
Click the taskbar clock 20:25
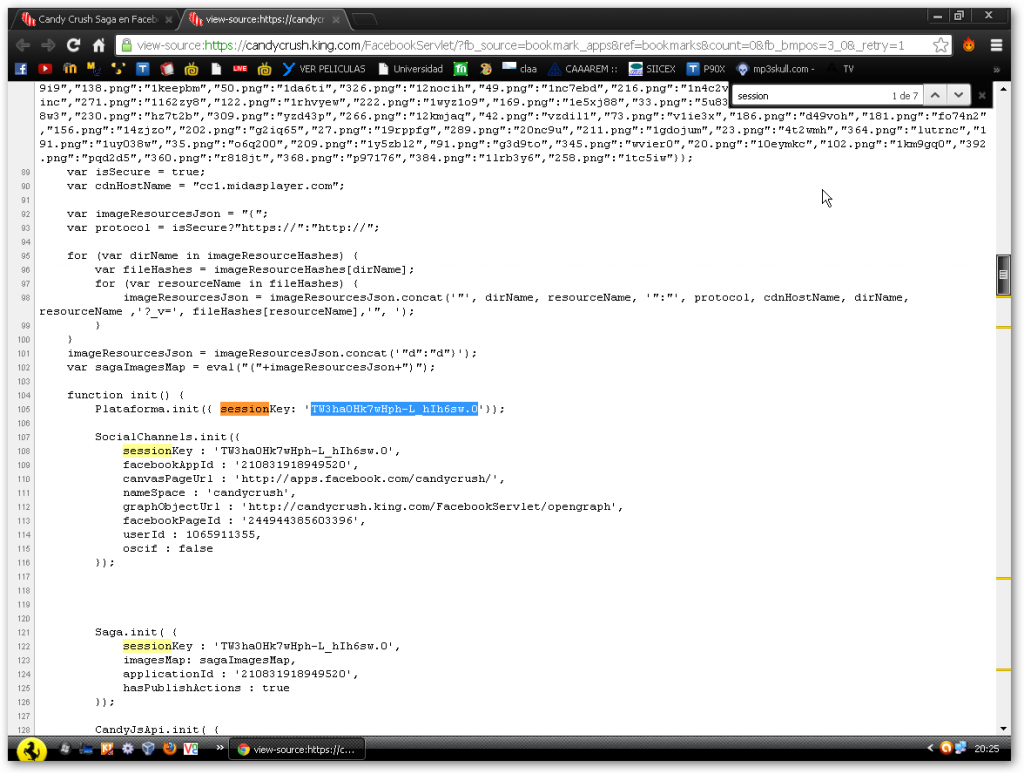986,749
